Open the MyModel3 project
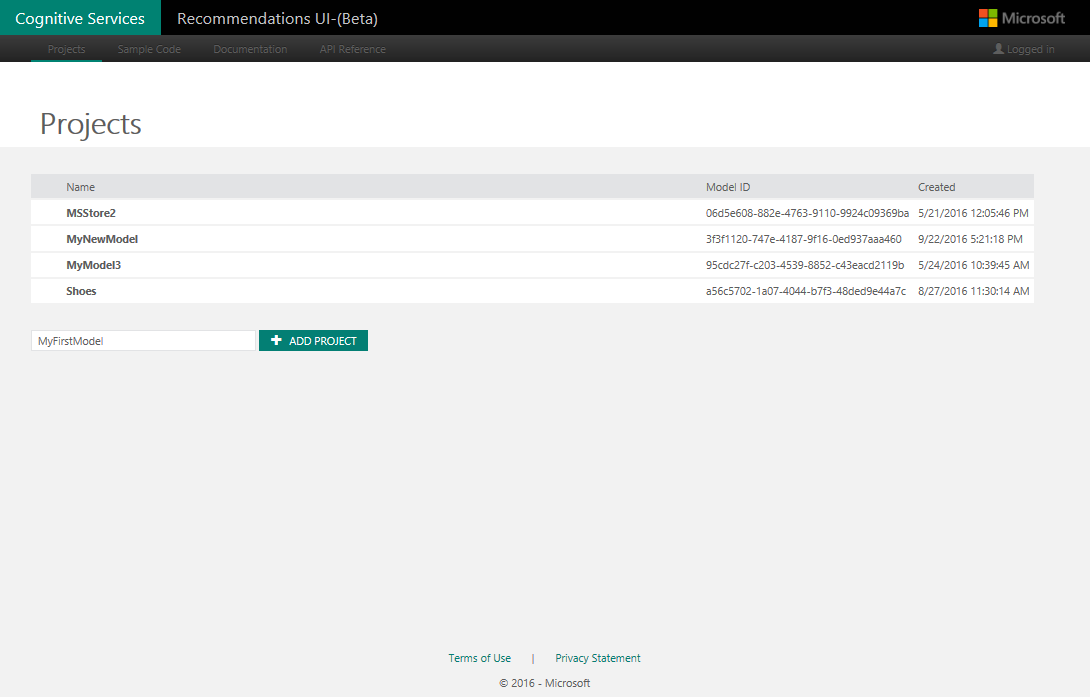Screen dimensions: 1090x697 click(94, 265)
